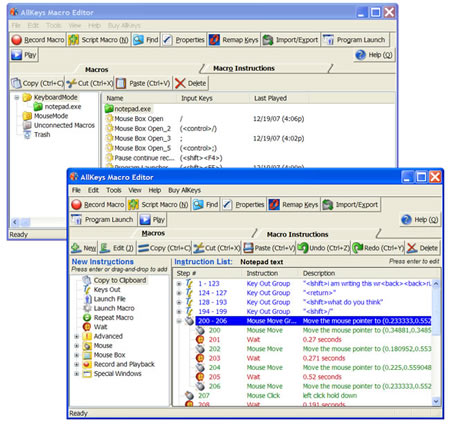Screen dimensions: 450x426
Task: Click Copy (Ctrl+C) in the front window
Action: pos(164,248)
